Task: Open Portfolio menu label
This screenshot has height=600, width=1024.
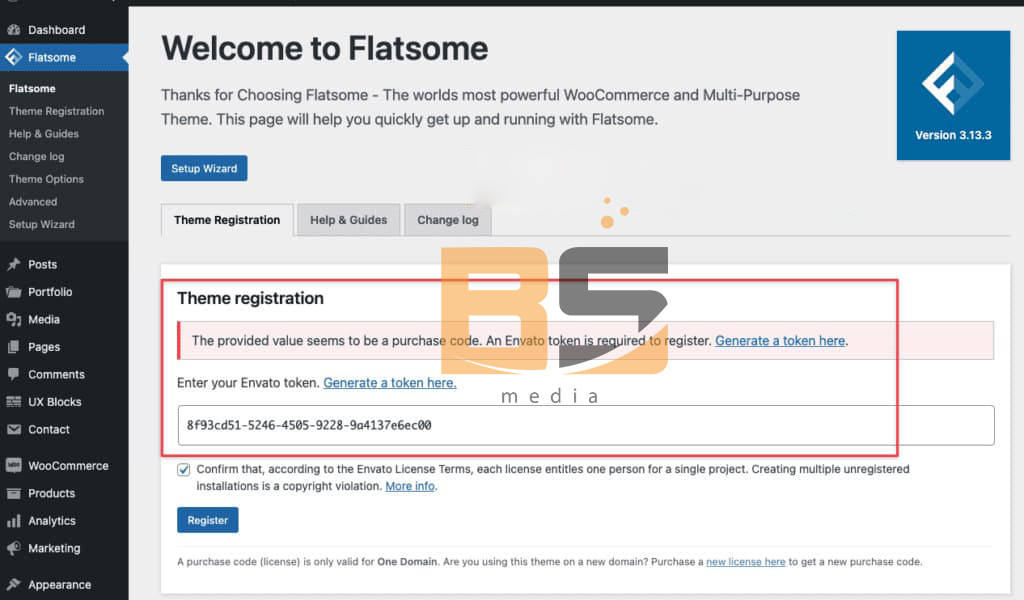Action: click(x=50, y=292)
